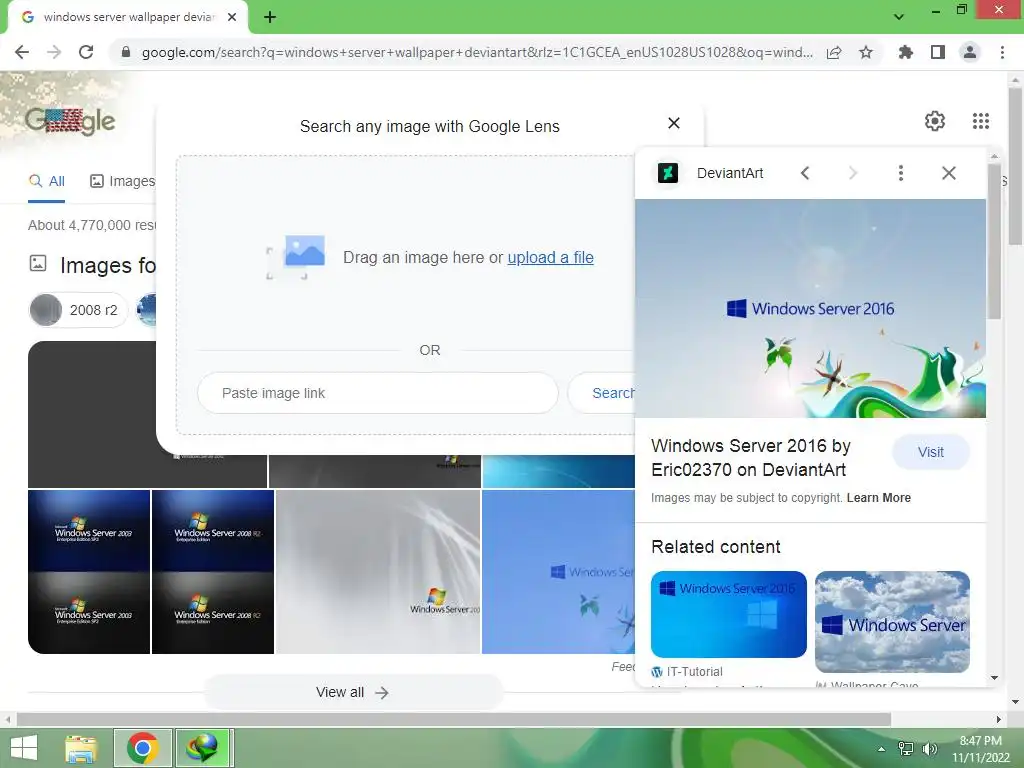Open Google quick settings gear
This screenshot has width=1024, height=768.
click(935, 121)
